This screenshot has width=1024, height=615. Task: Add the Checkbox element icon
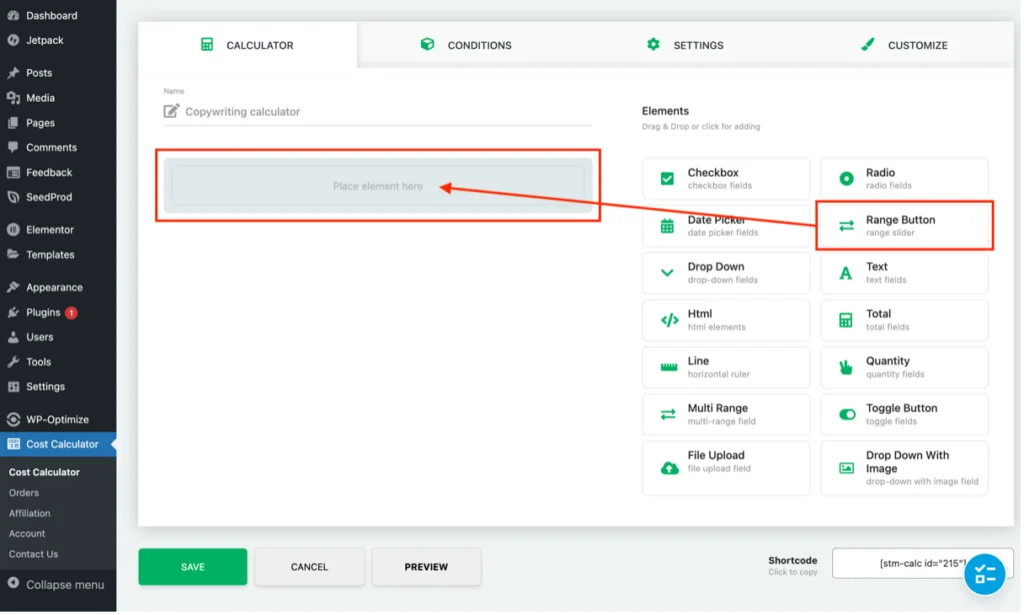pos(668,179)
